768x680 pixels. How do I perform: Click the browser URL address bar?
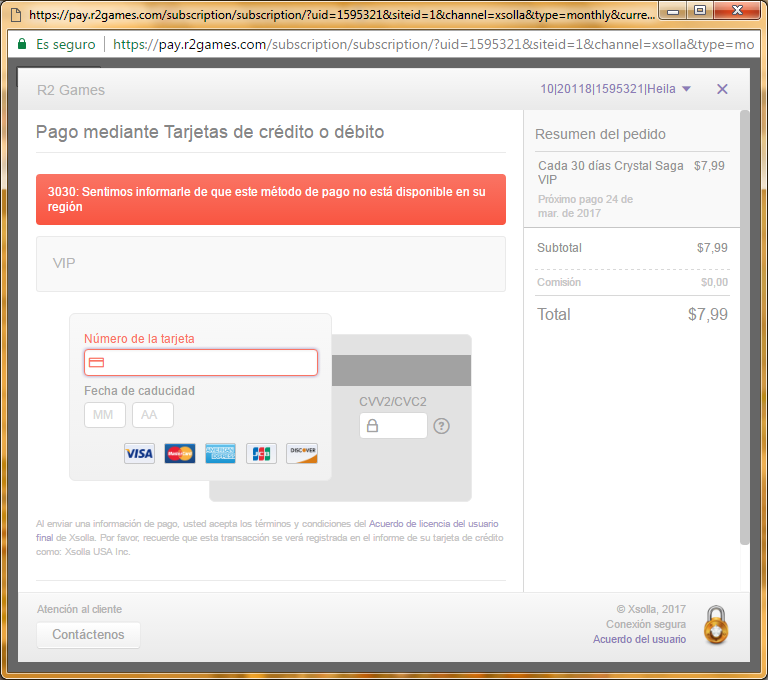click(x=430, y=45)
